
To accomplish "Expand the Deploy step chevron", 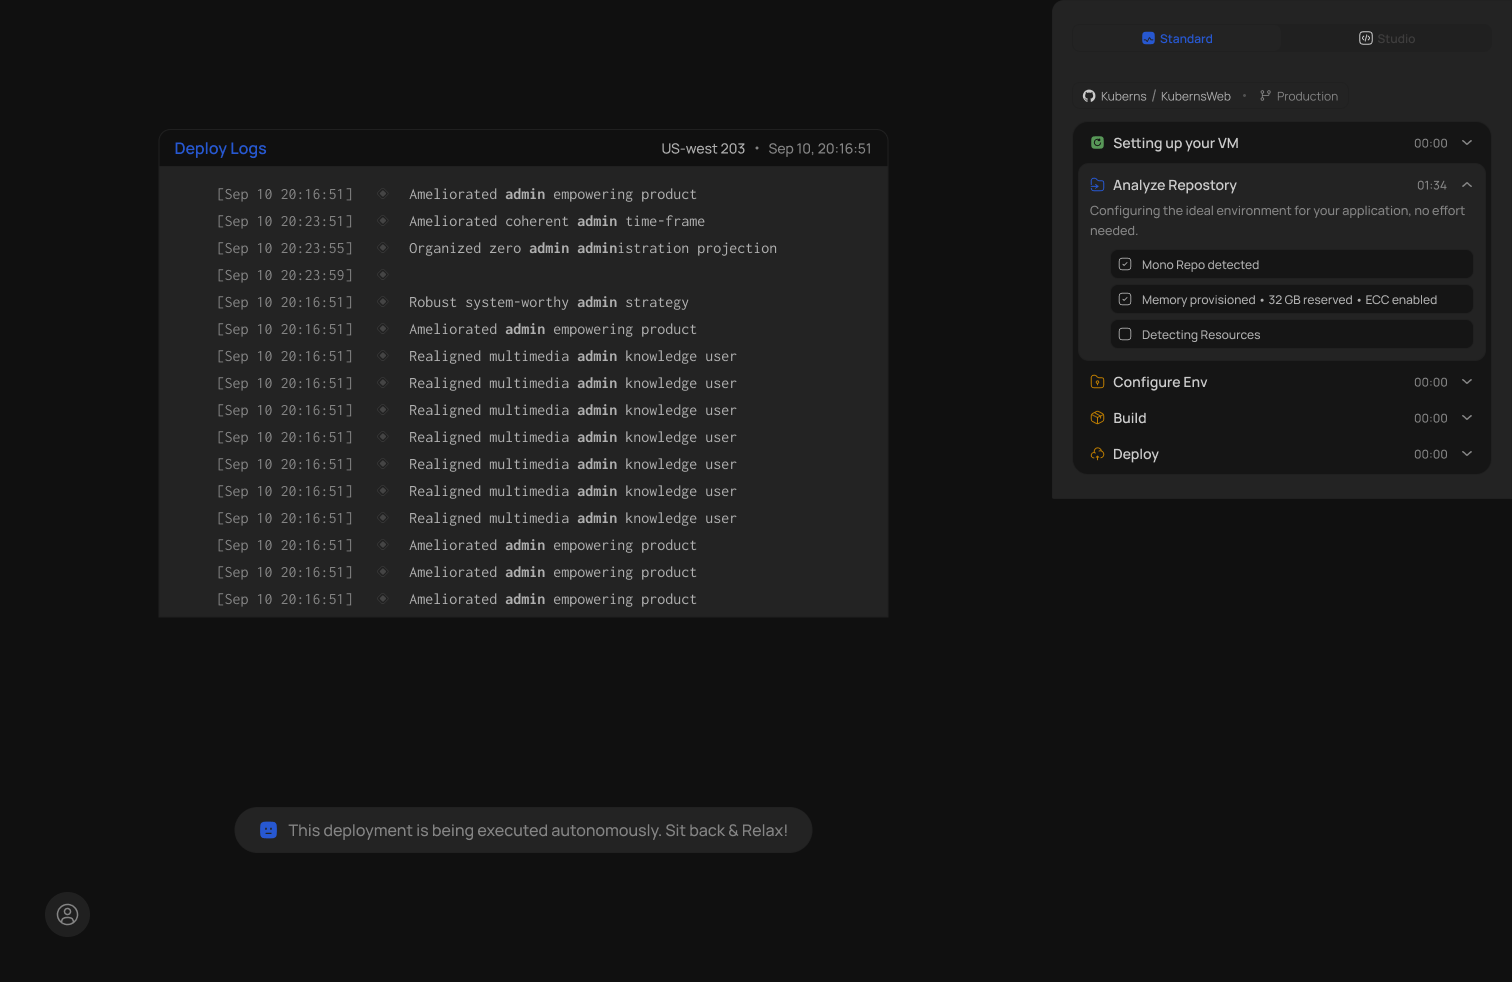I will click(x=1467, y=454).
